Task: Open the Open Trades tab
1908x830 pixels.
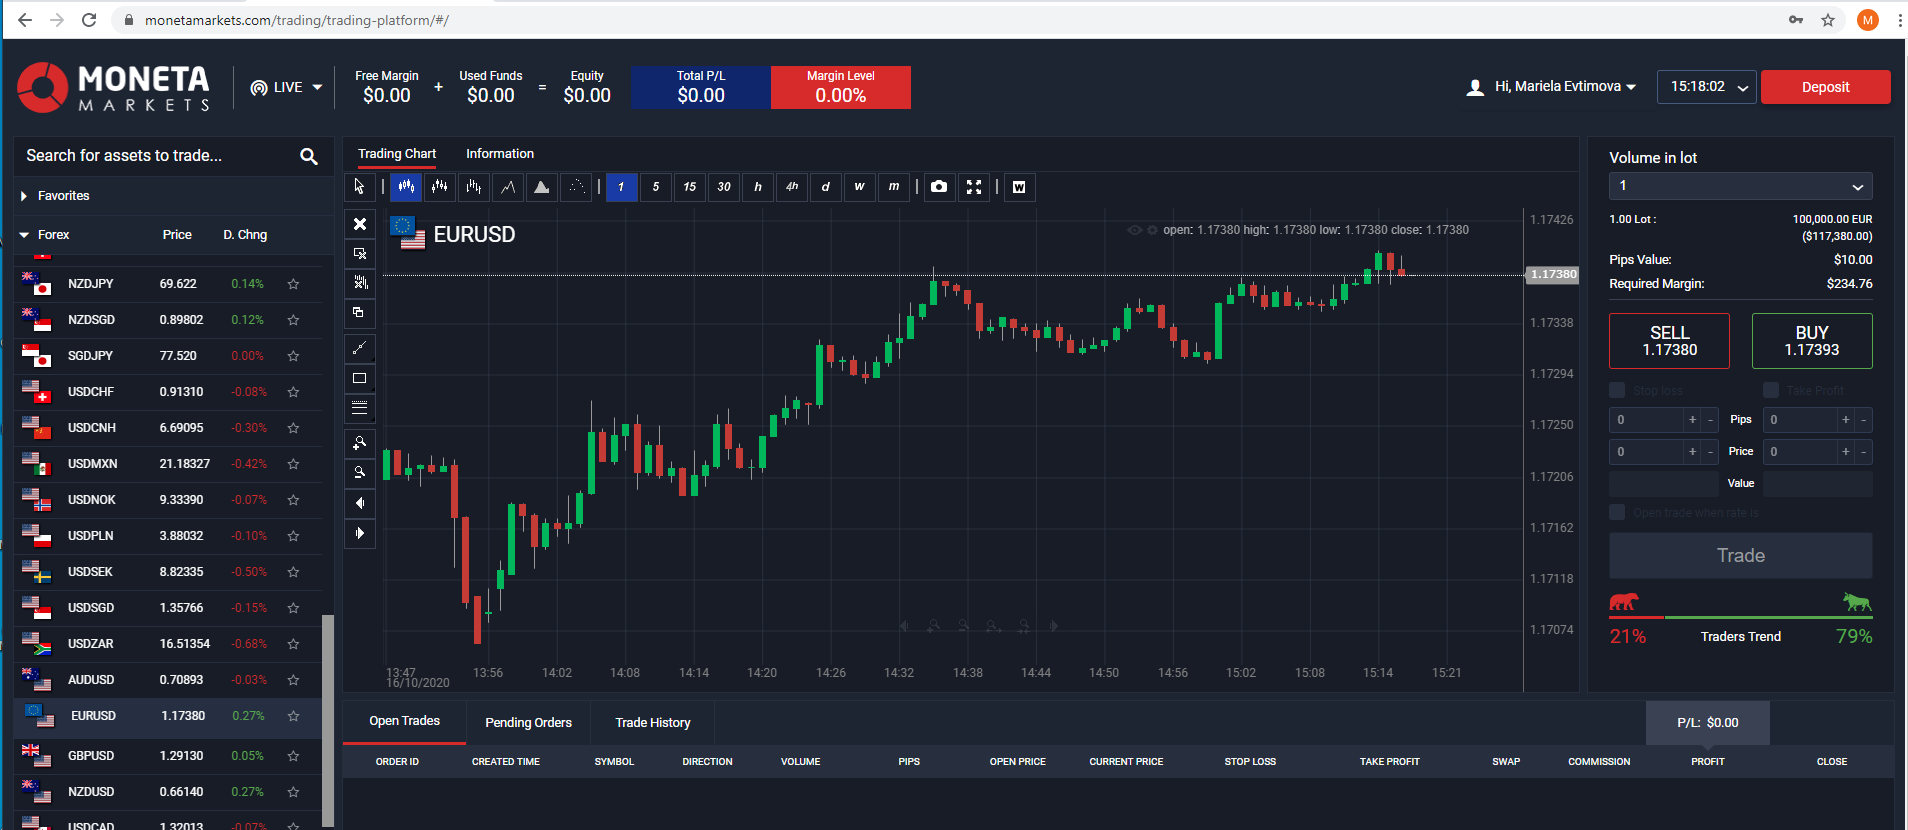Action: click(404, 721)
